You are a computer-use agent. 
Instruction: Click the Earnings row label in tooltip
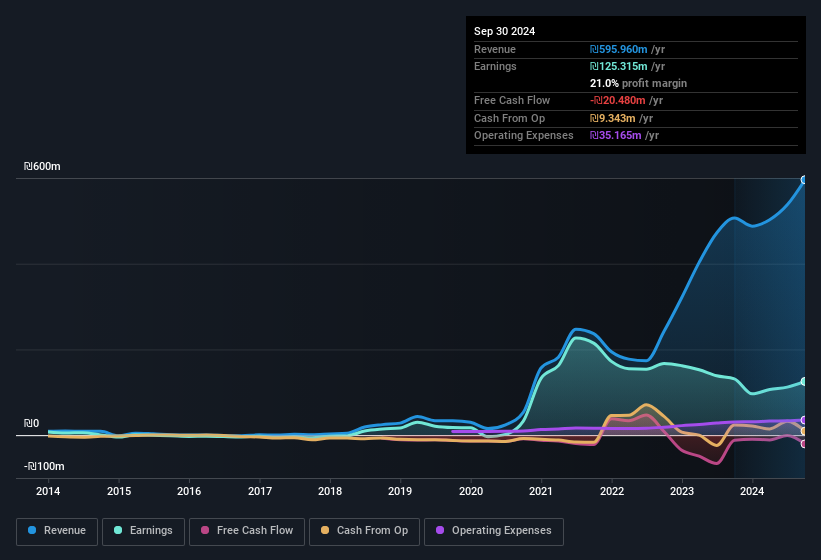tap(495, 66)
